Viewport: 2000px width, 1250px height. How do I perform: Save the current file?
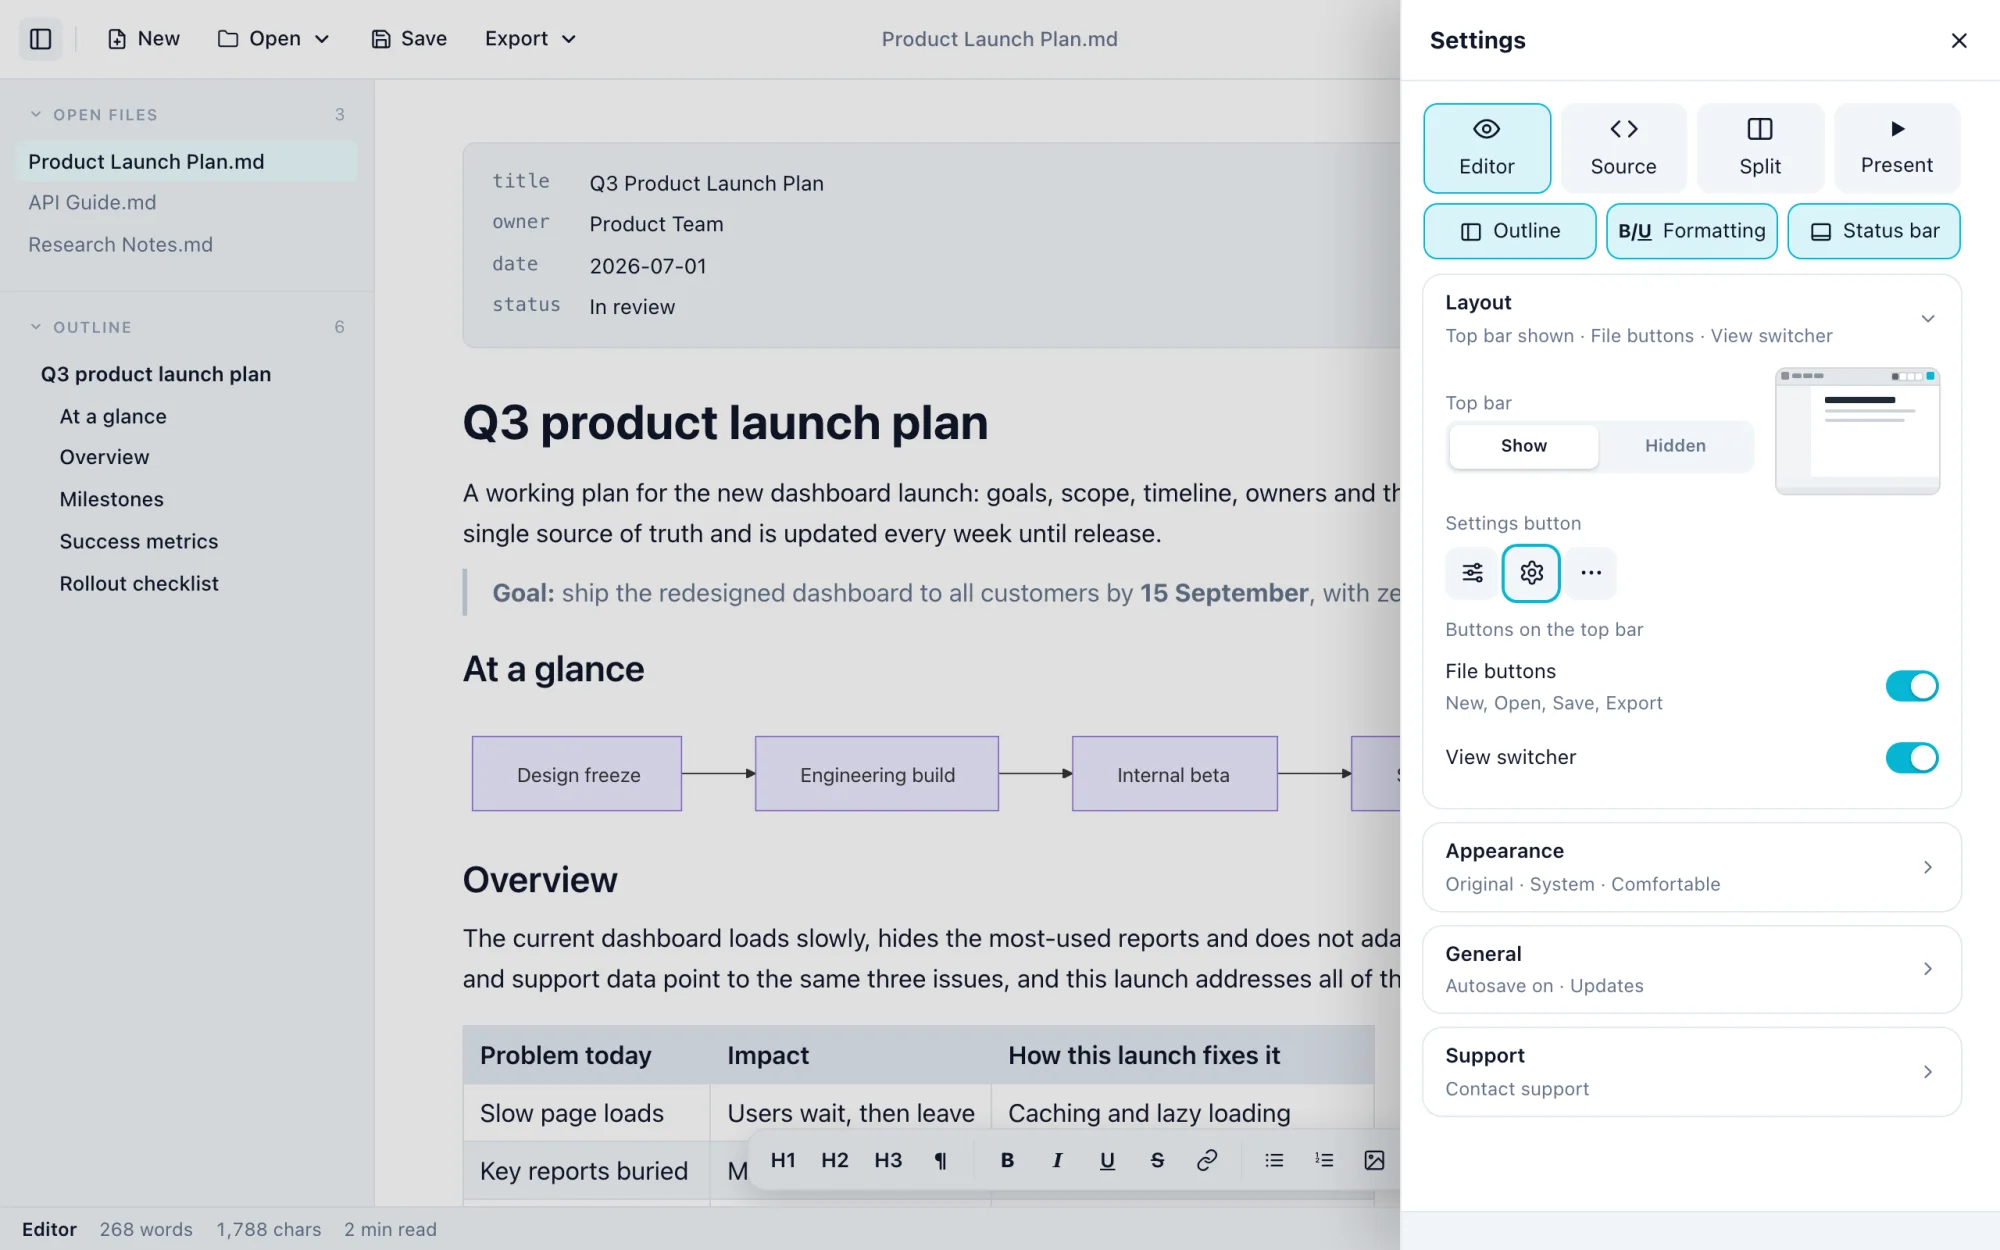tap(409, 39)
